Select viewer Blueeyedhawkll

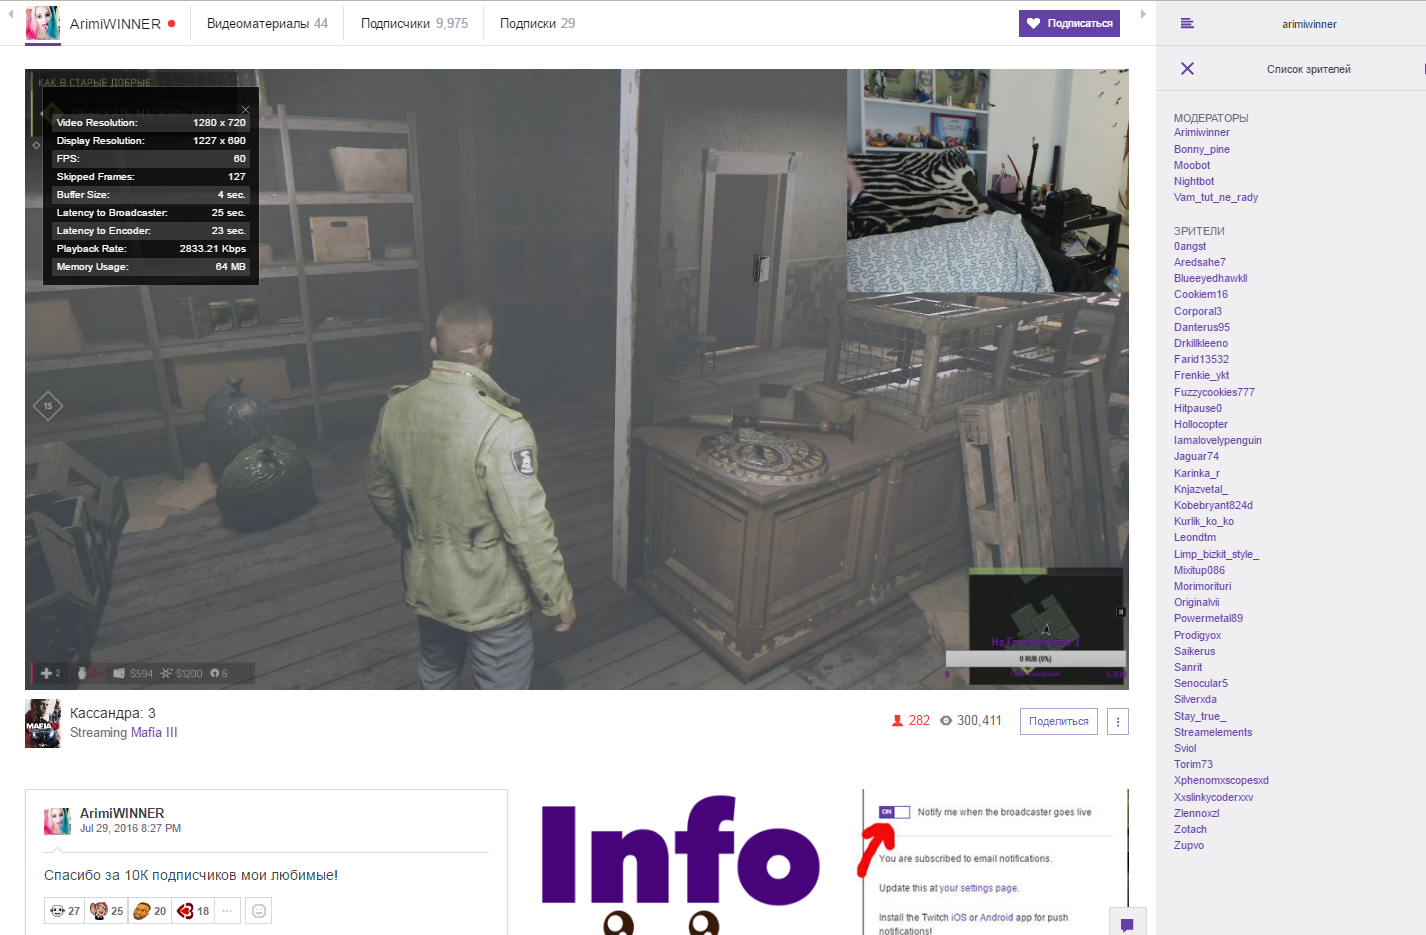point(1211,278)
